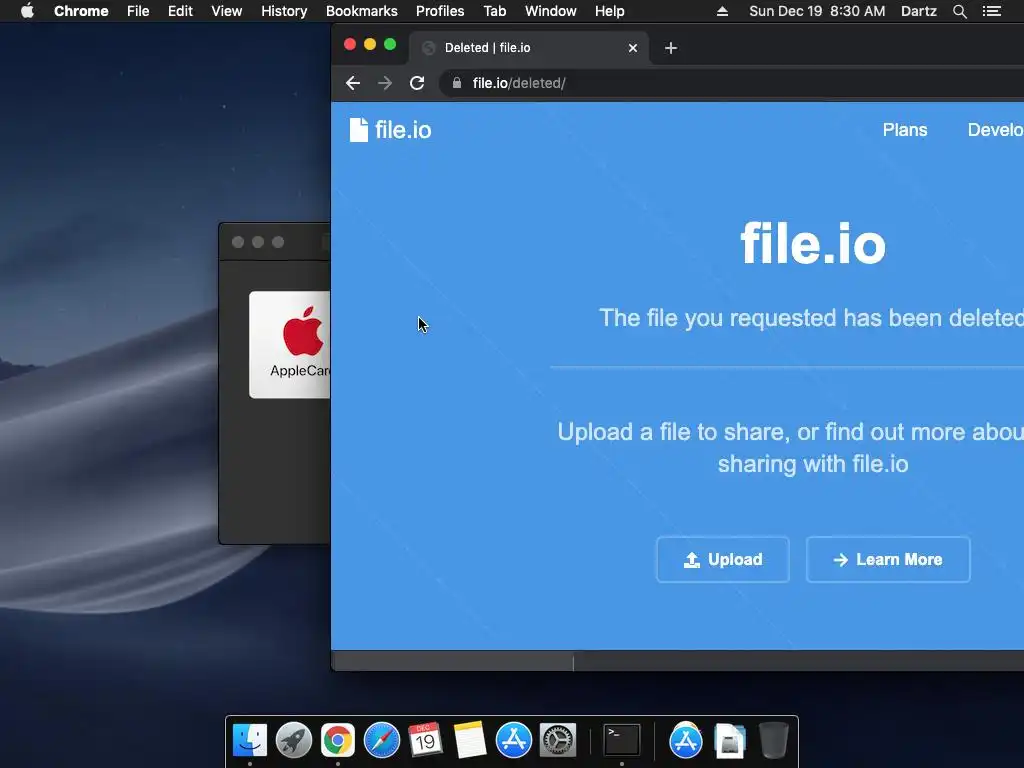The height and width of the screenshot is (768, 1024).
Task: Open Finder from the Dock
Action: [x=250, y=741]
